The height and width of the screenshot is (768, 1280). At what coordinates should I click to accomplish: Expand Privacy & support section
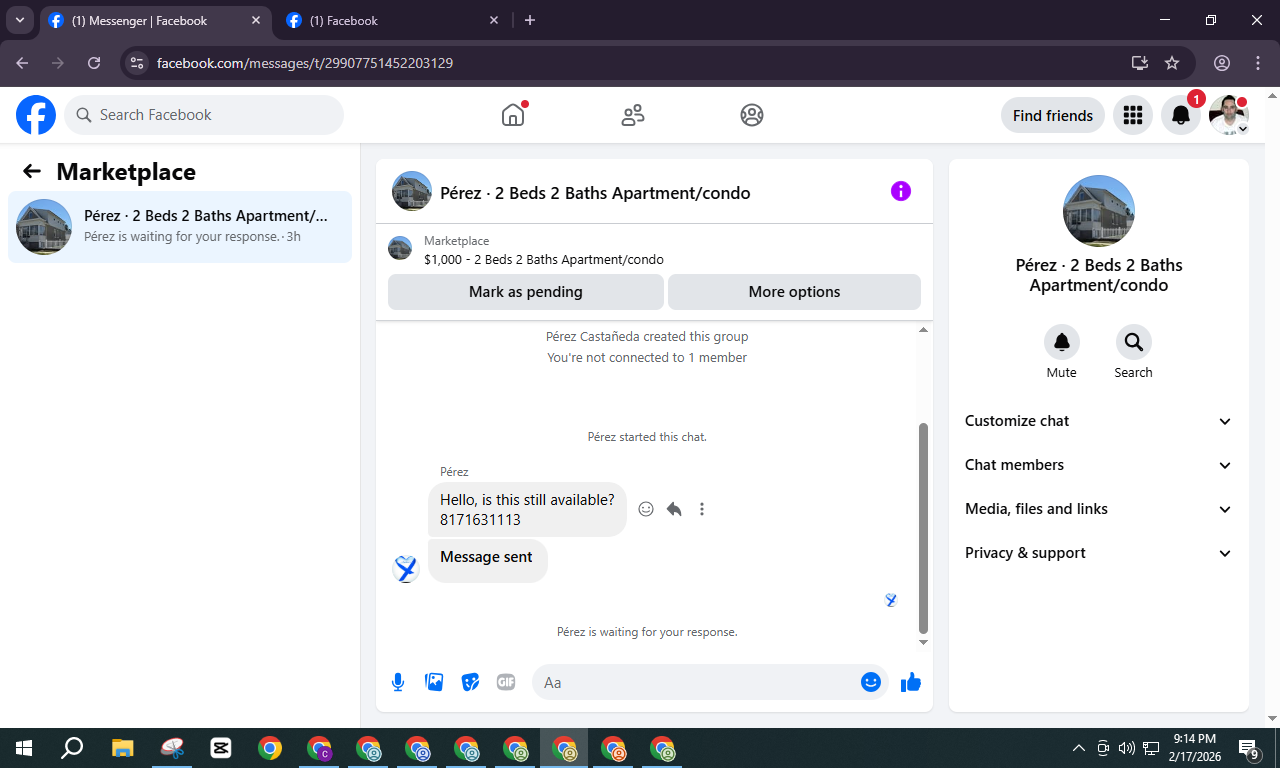pos(1099,553)
